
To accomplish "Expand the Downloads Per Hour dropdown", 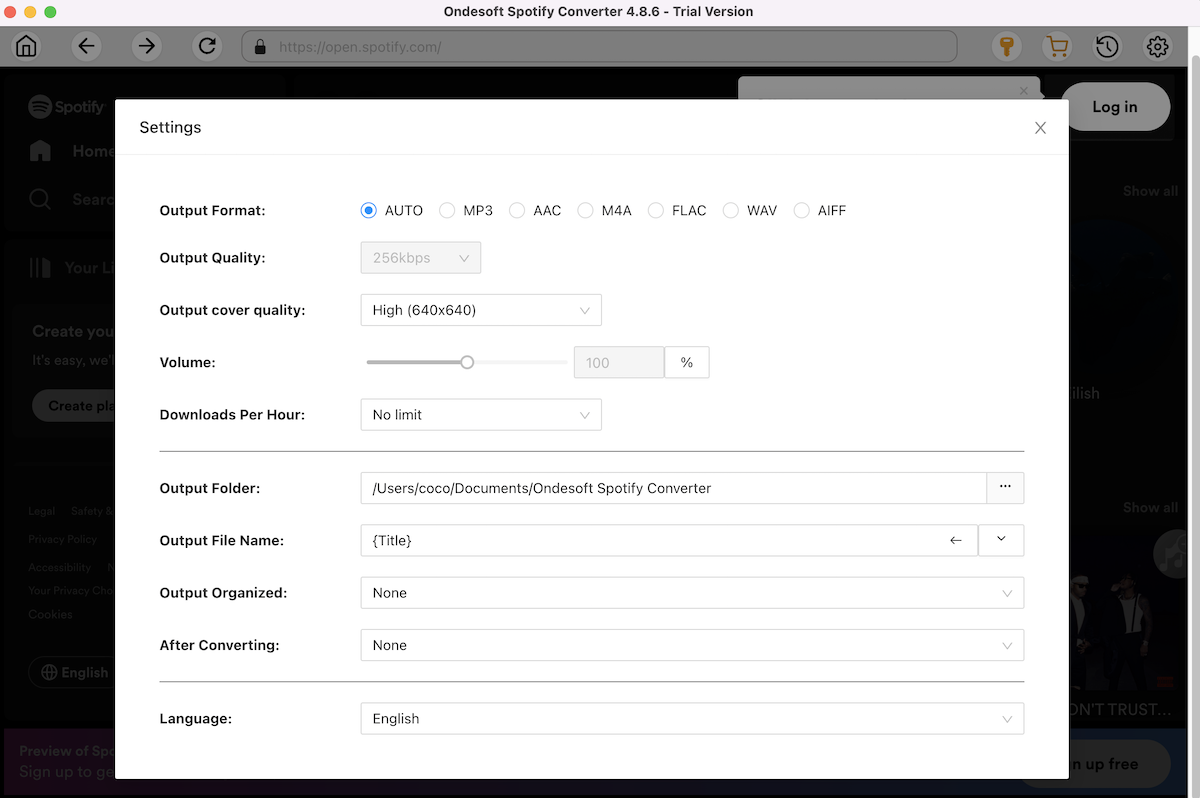I will pyautogui.click(x=480, y=414).
